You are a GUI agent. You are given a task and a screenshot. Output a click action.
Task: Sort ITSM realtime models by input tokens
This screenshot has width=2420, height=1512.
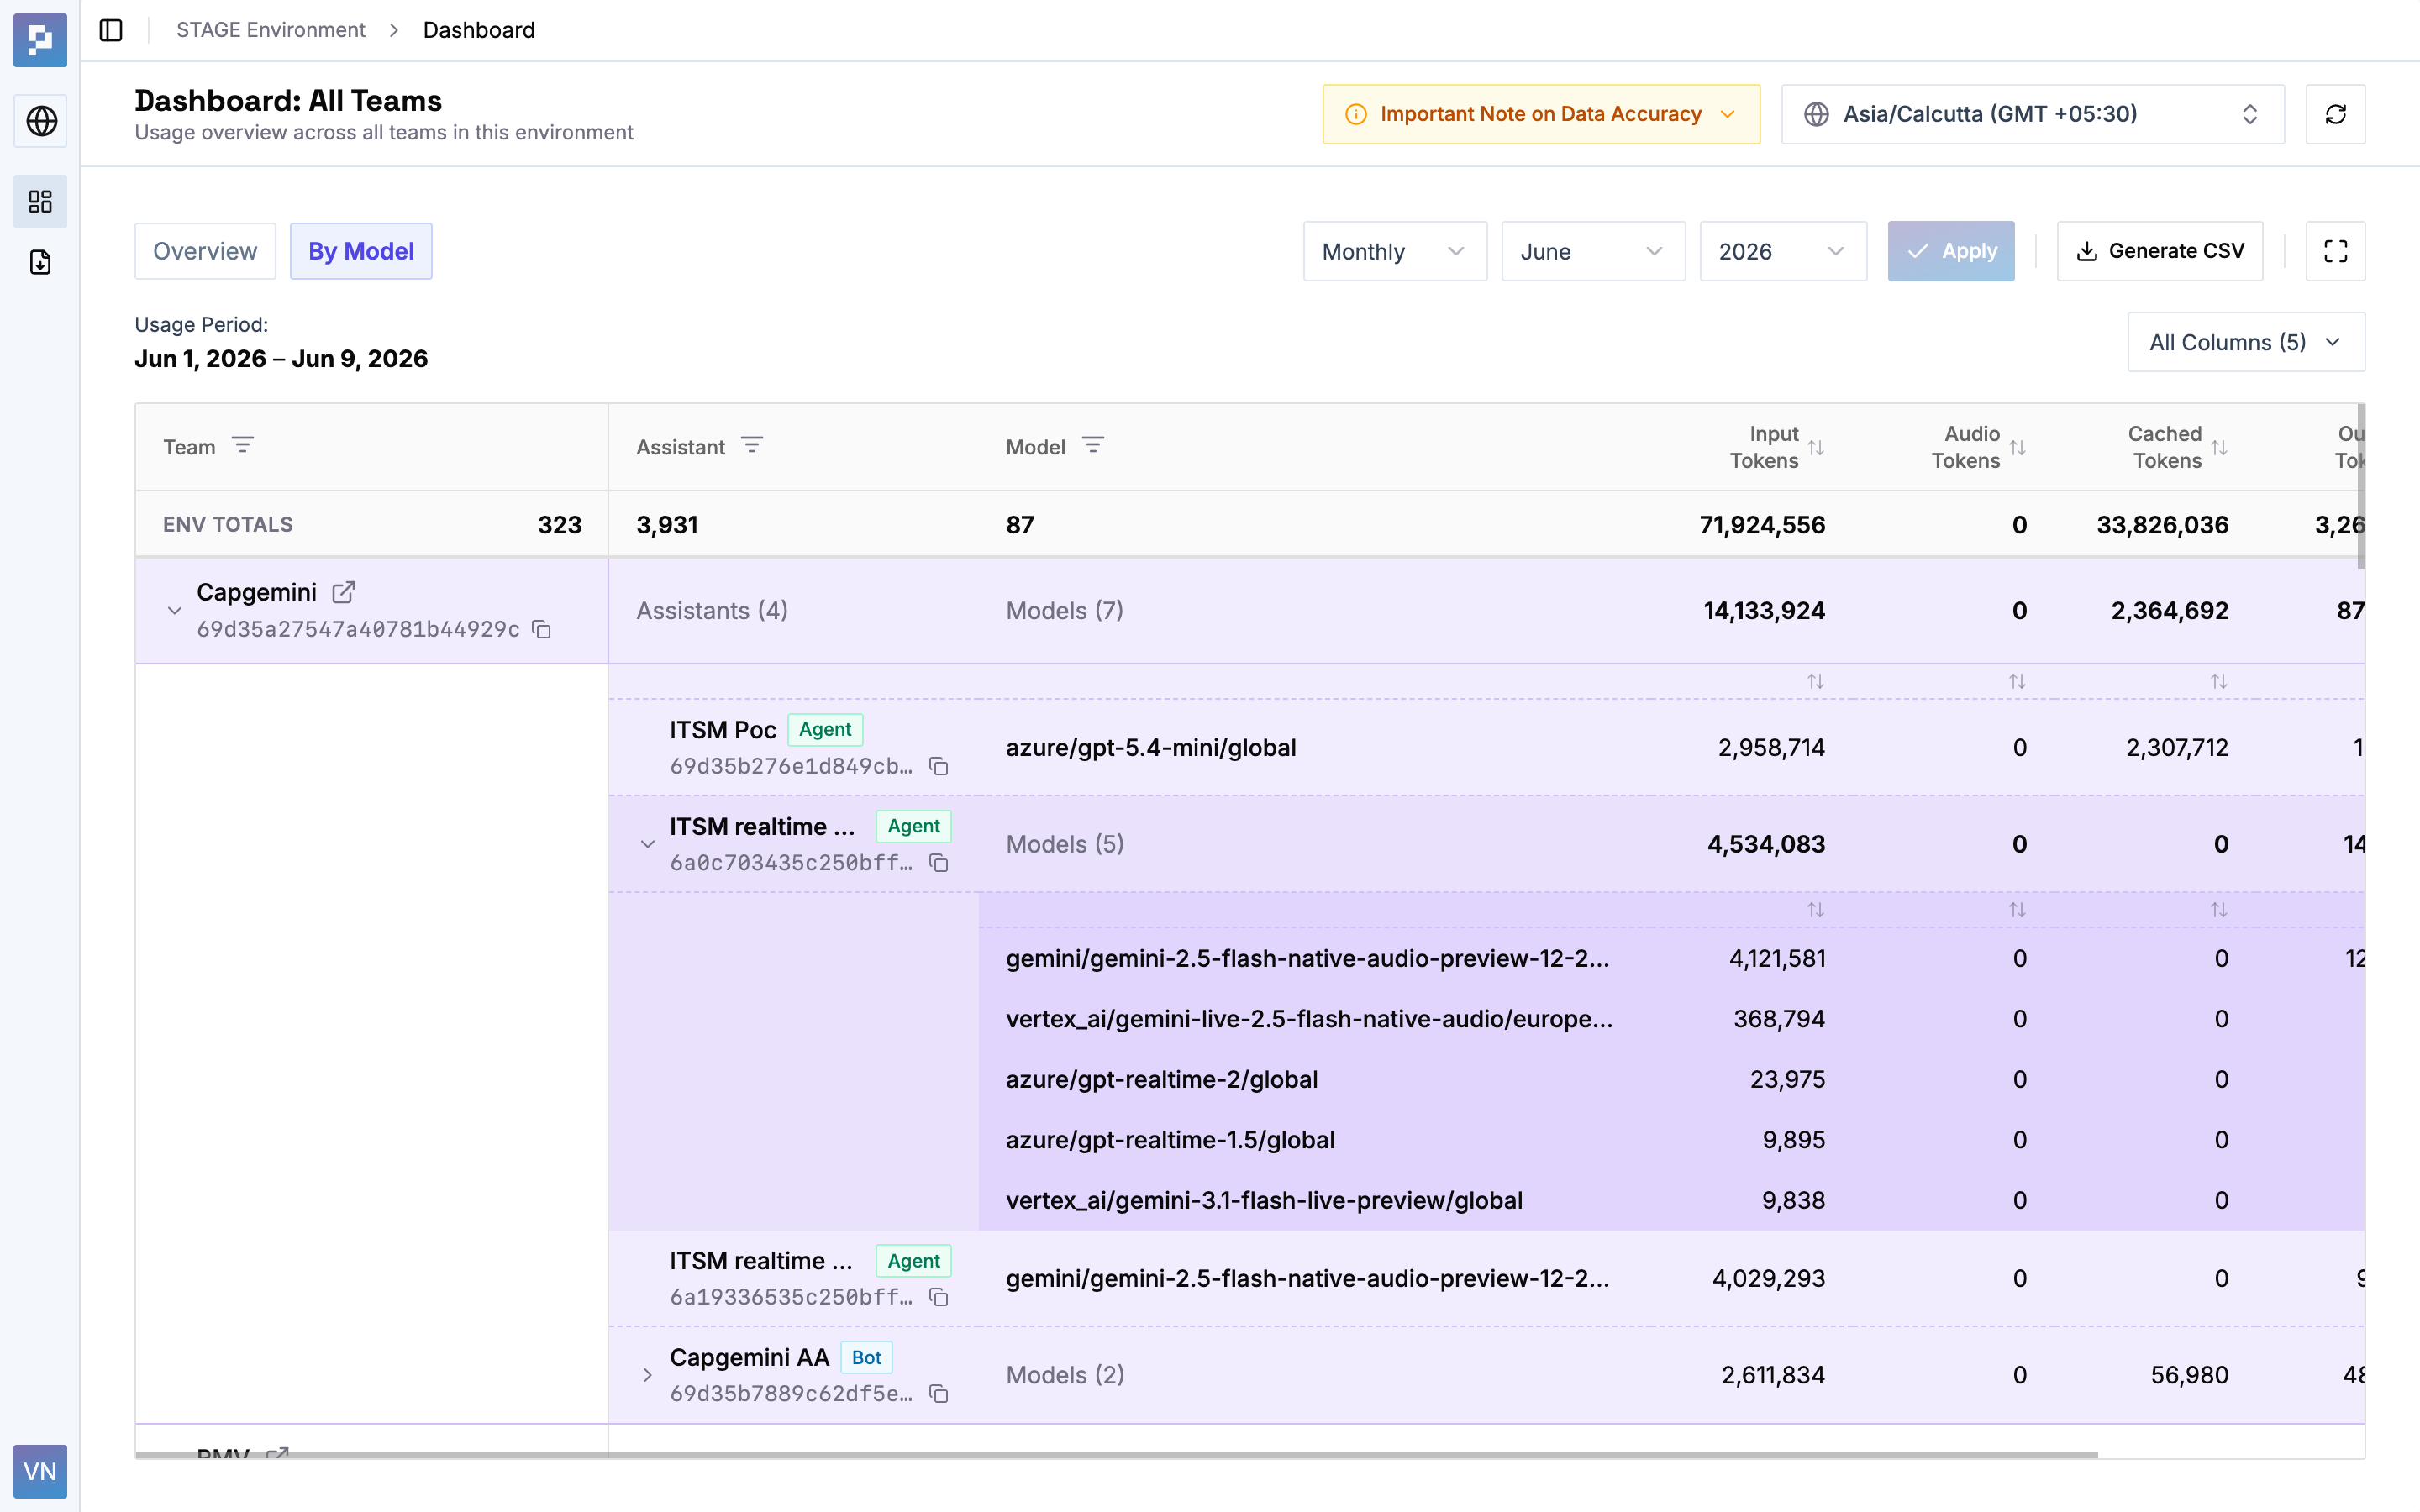click(x=1816, y=910)
